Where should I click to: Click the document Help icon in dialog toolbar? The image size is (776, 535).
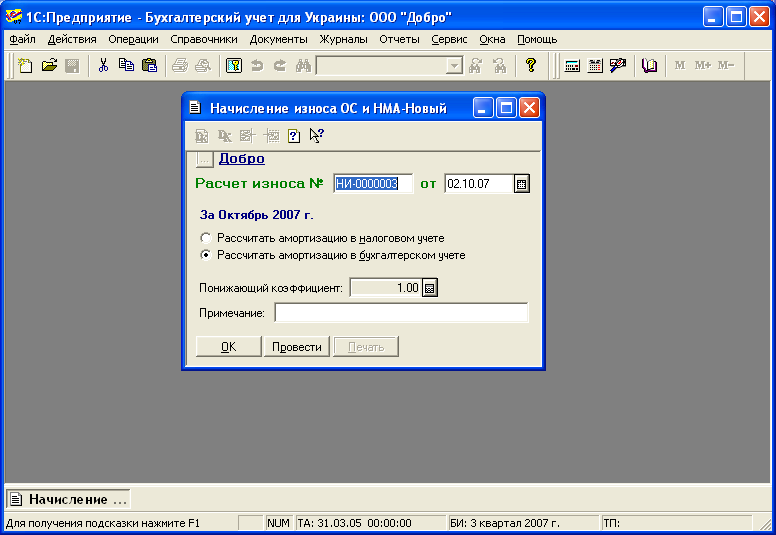coord(294,136)
